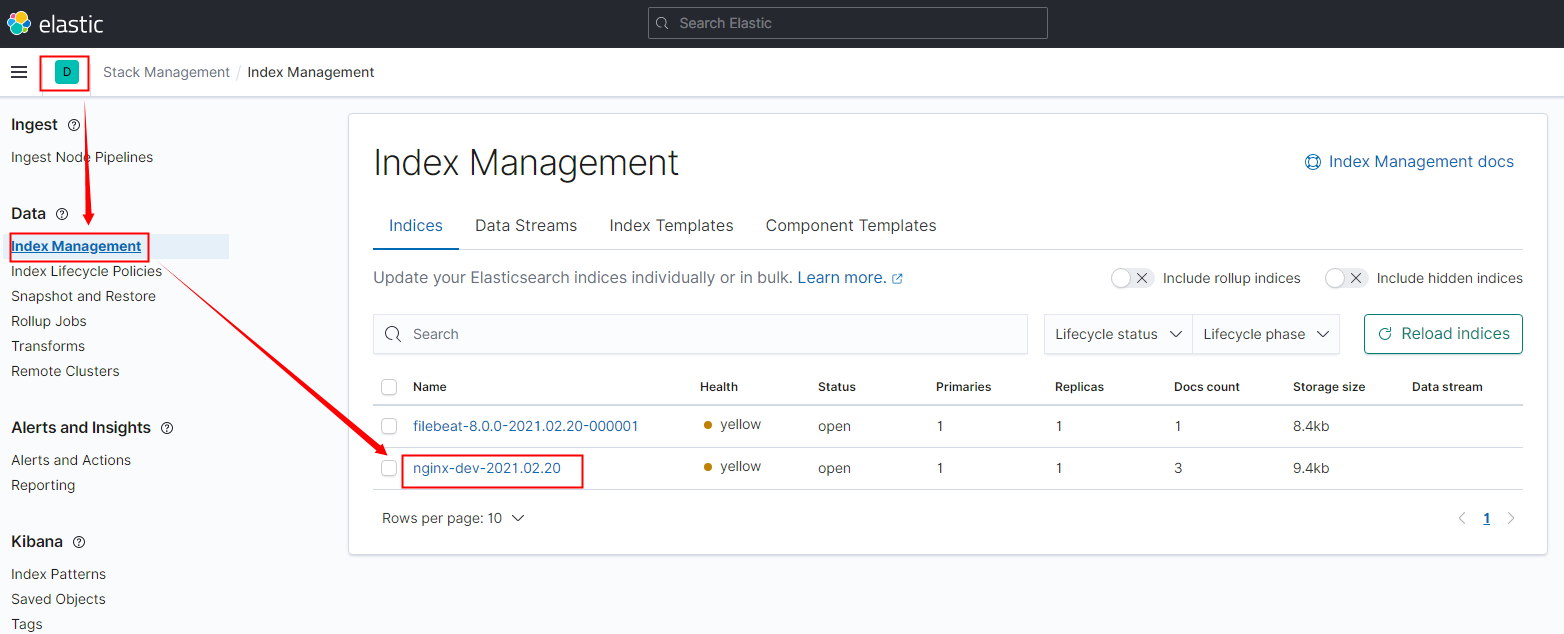Open Alerts and Actions in sidebar
The width and height of the screenshot is (1564, 634).
point(71,460)
